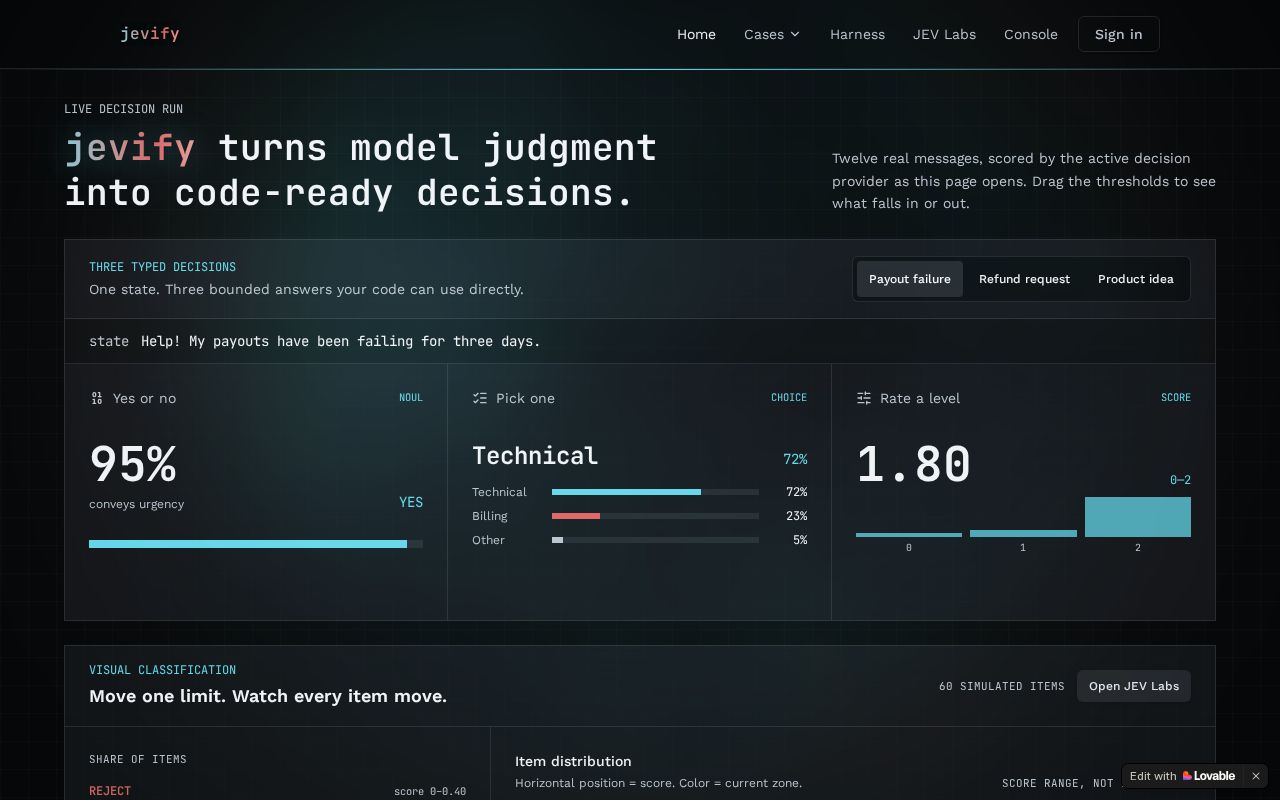Click the 95% urgency progress bar
This screenshot has height=800, width=1280.
tap(256, 544)
